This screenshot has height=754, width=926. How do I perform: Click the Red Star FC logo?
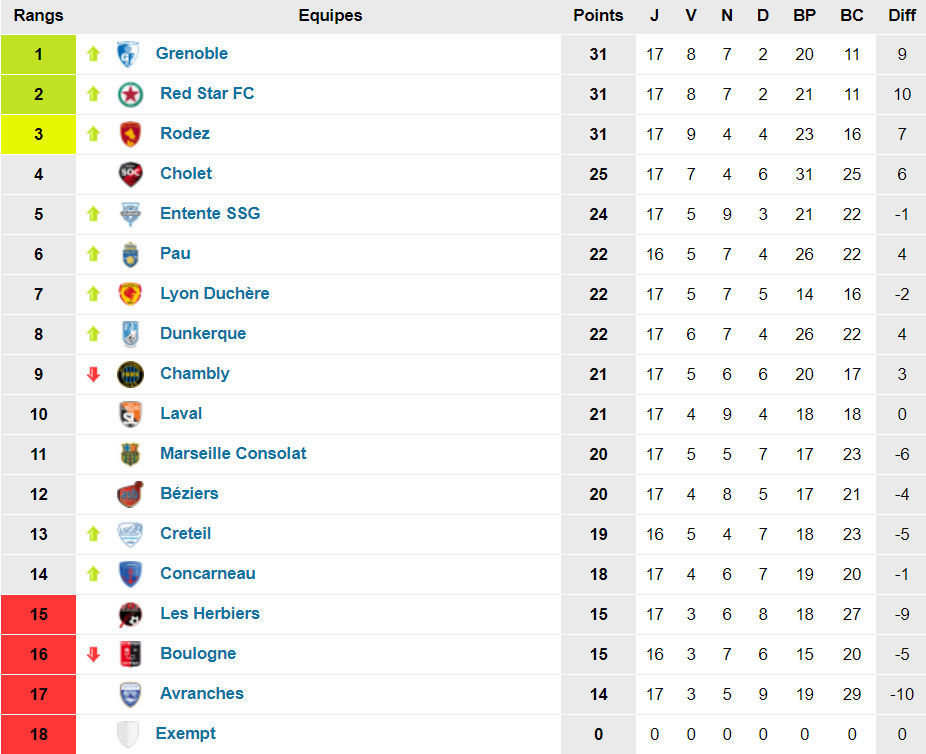[130, 94]
